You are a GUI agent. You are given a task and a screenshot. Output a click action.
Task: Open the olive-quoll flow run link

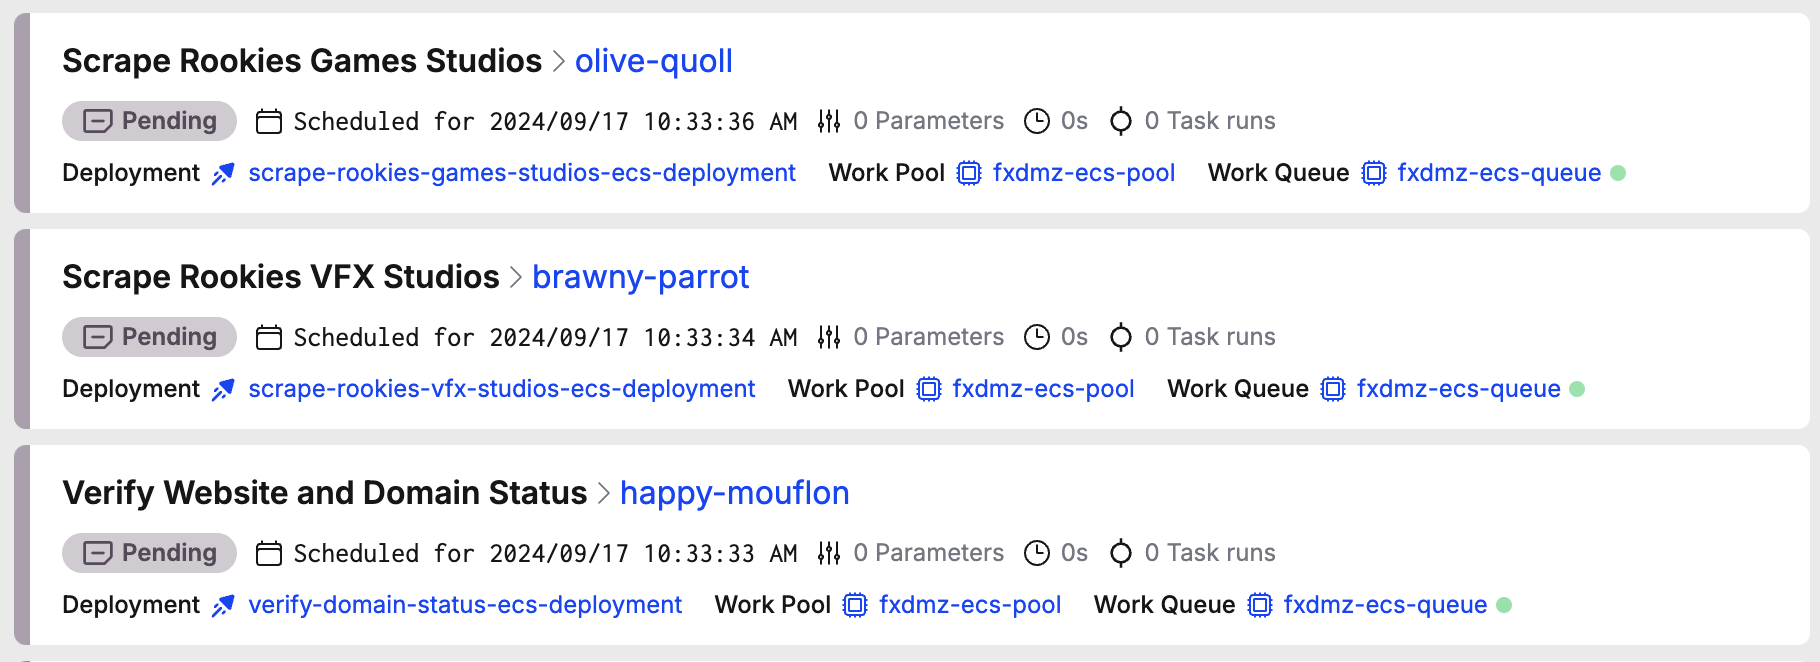[653, 61]
